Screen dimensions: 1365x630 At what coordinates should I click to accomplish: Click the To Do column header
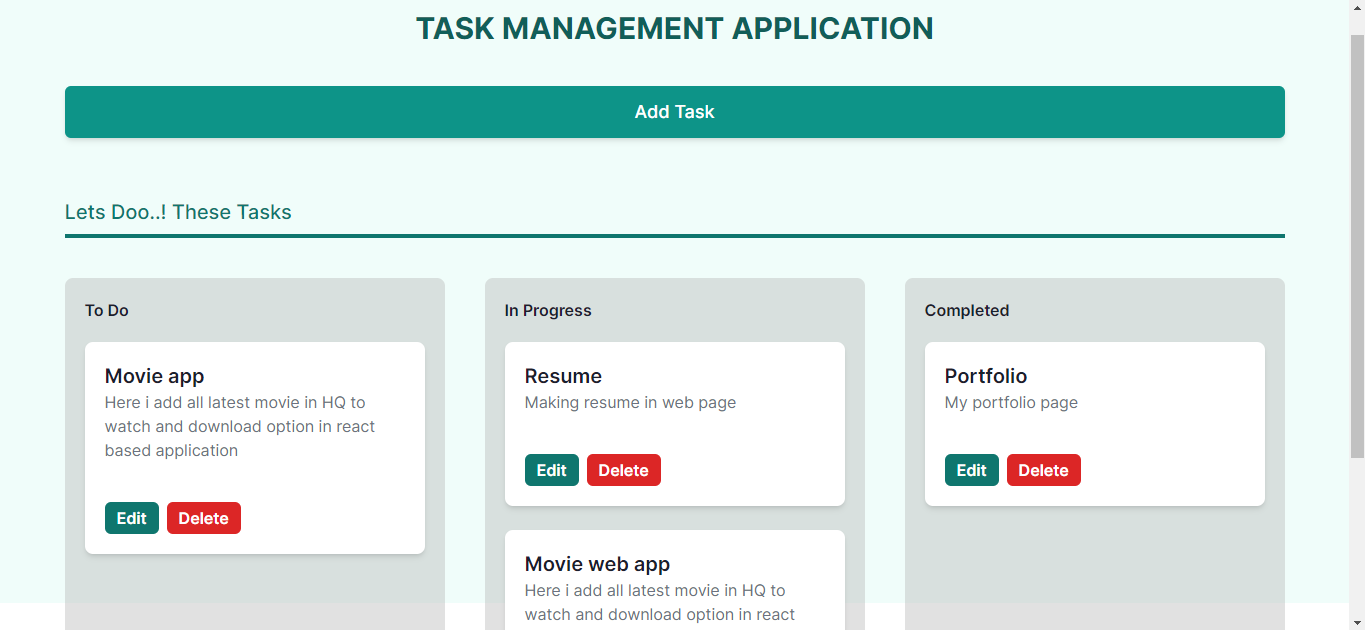coord(107,310)
